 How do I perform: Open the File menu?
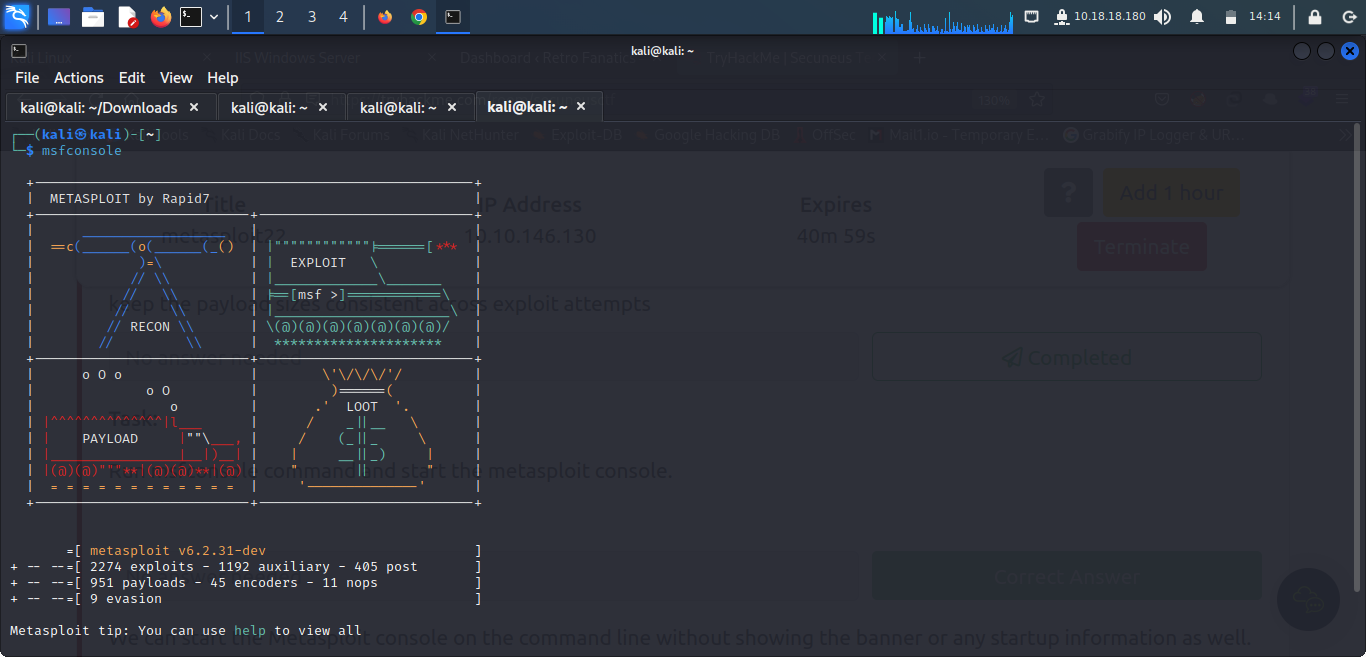(x=27, y=77)
